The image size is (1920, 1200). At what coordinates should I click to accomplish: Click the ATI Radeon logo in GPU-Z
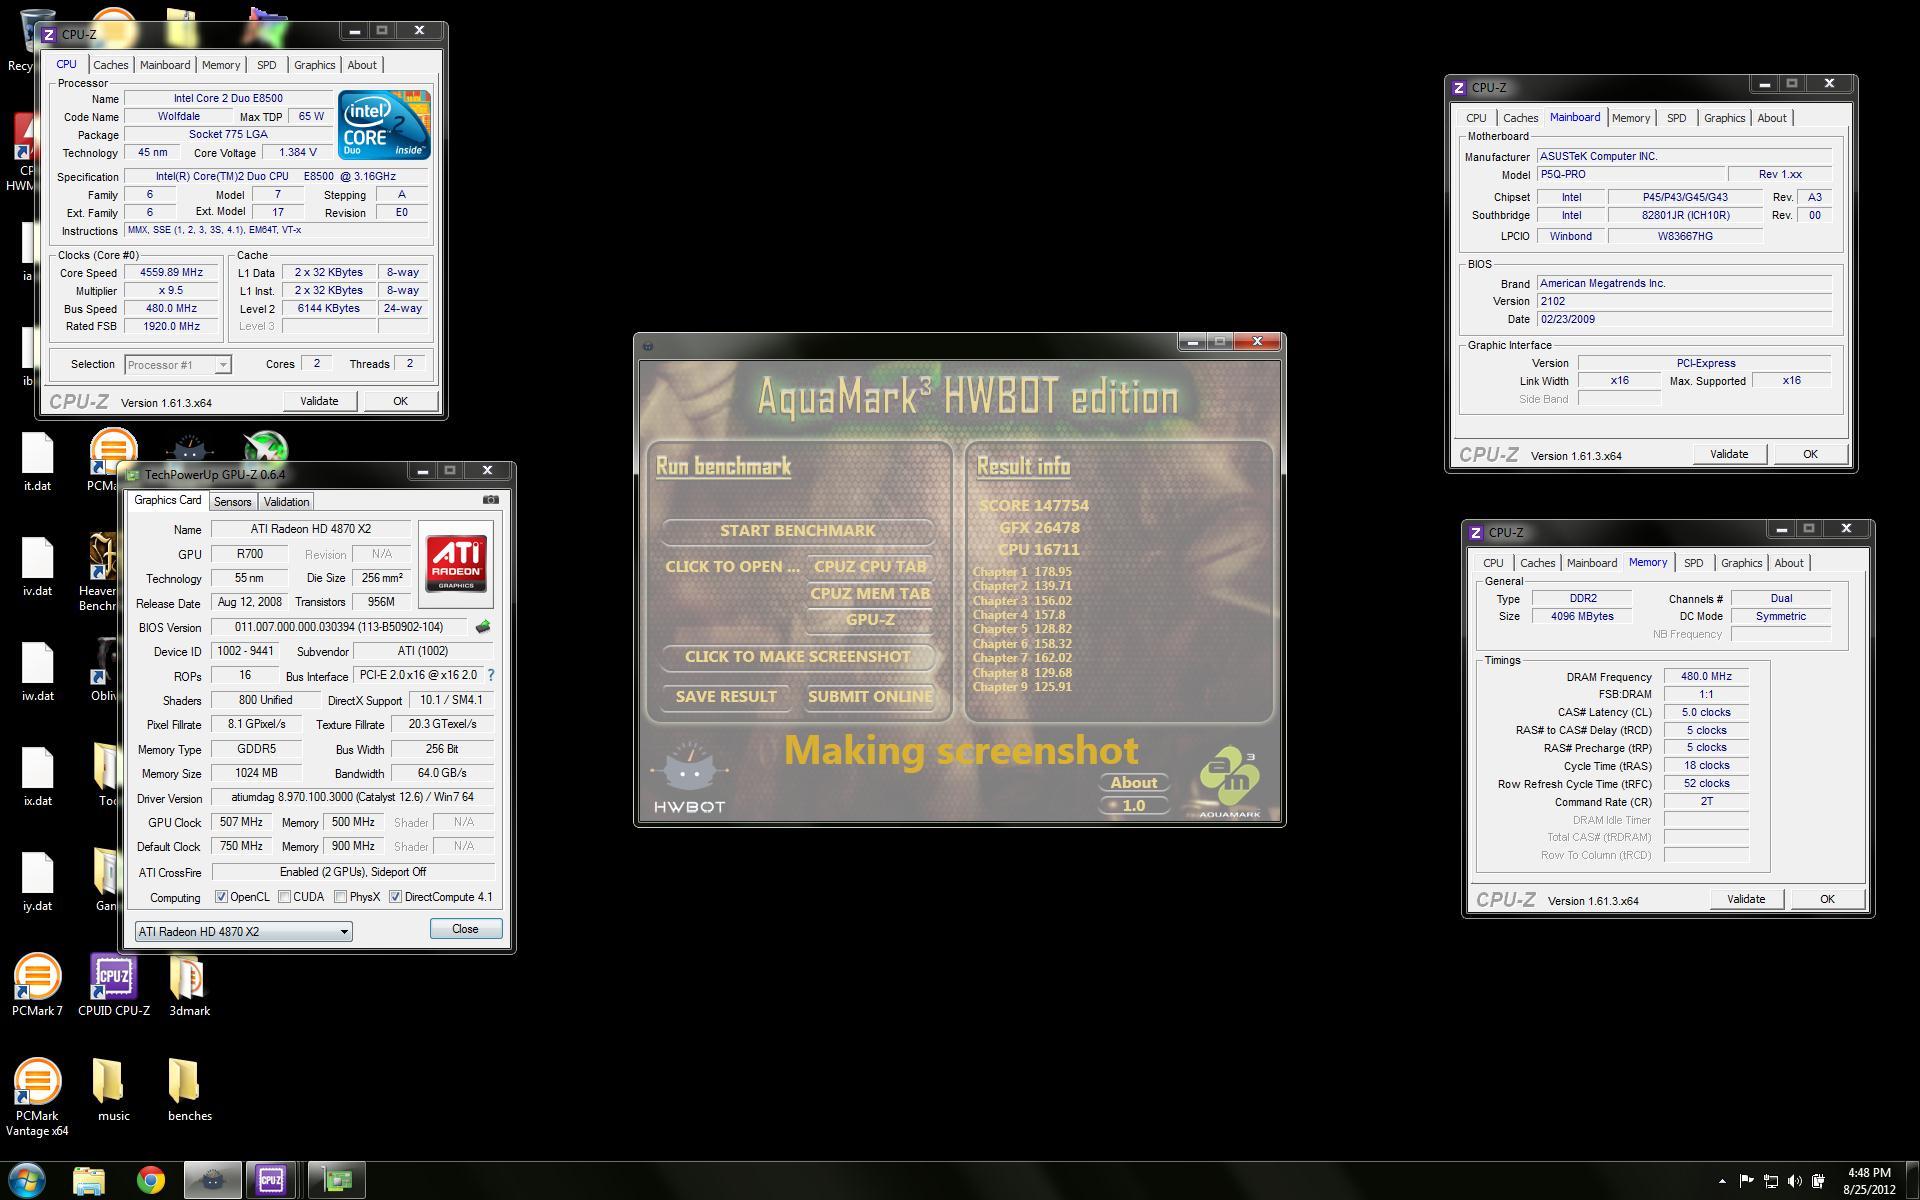pyautogui.click(x=456, y=564)
